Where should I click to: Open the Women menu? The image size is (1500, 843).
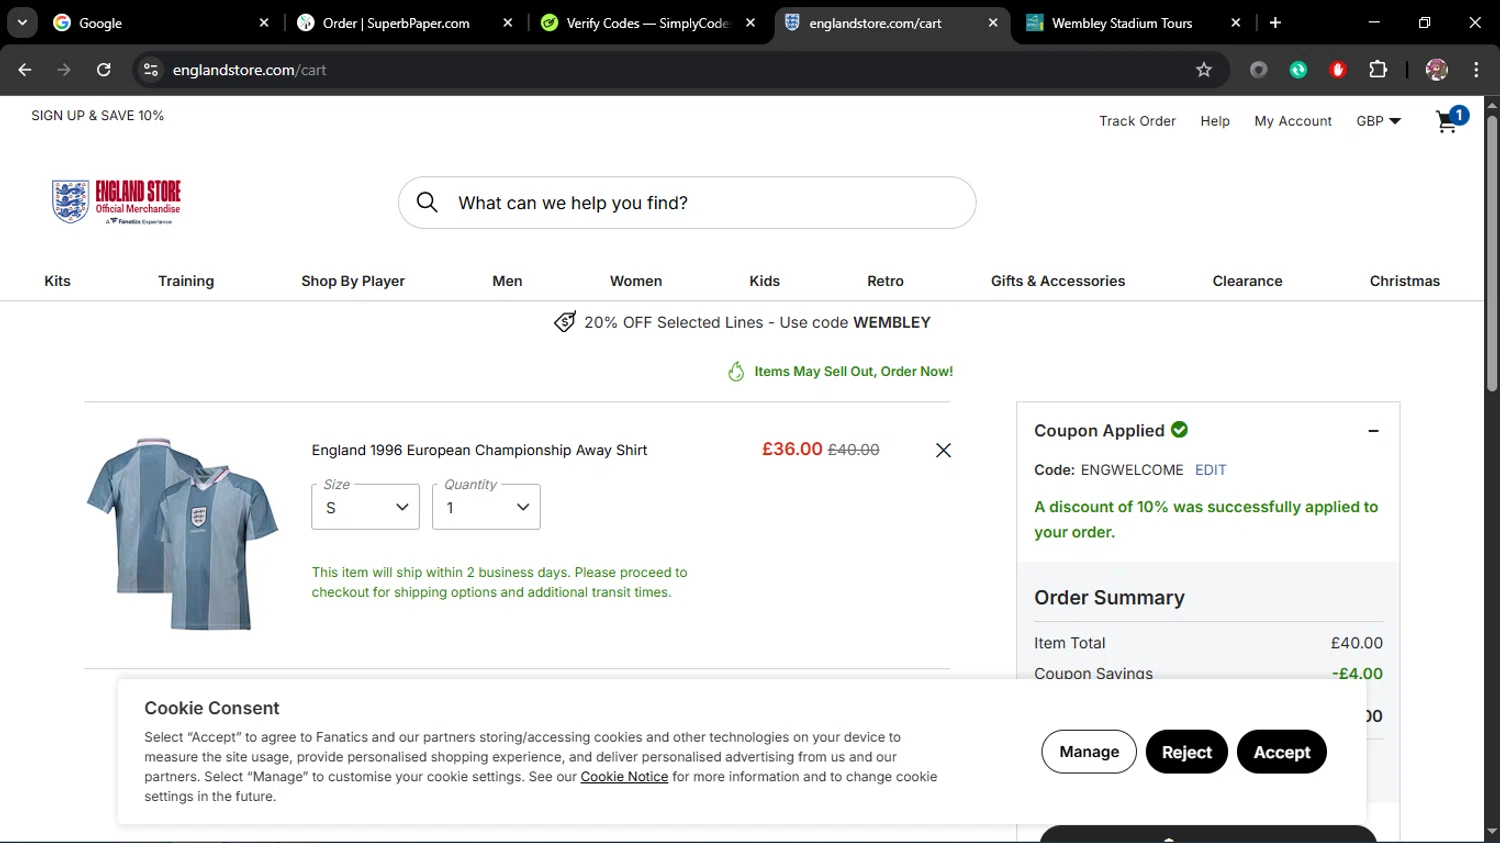point(636,281)
